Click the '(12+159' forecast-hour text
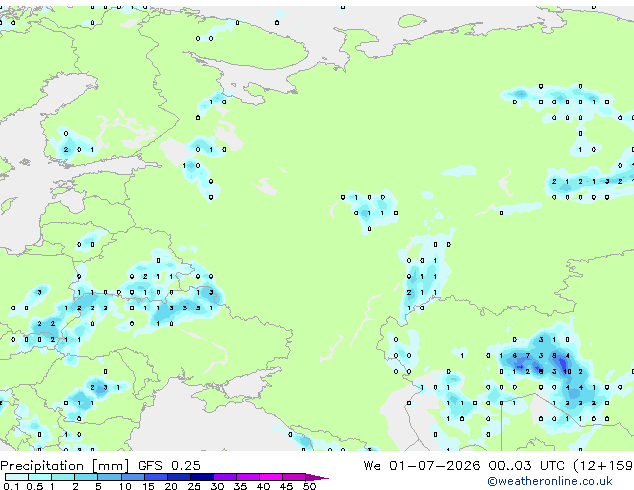 pos(603,466)
